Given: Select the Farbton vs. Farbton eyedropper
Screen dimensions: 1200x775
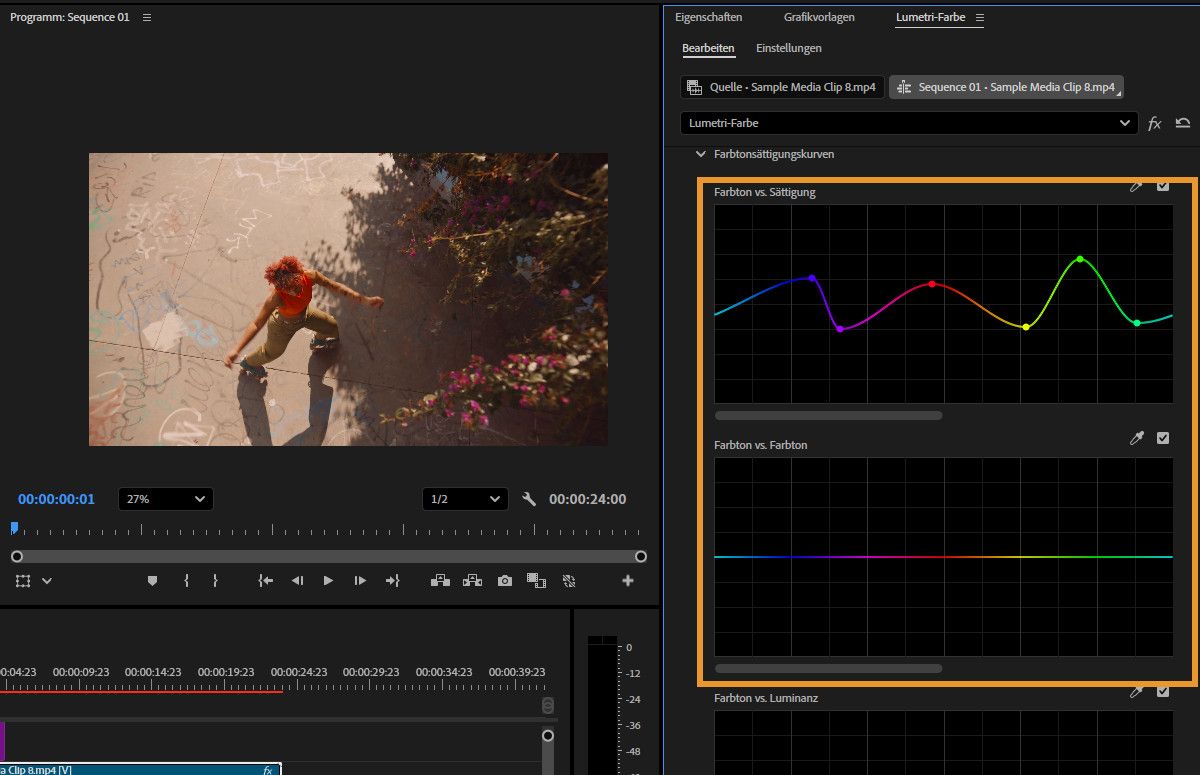Looking at the screenshot, I should pos(1136,438).
